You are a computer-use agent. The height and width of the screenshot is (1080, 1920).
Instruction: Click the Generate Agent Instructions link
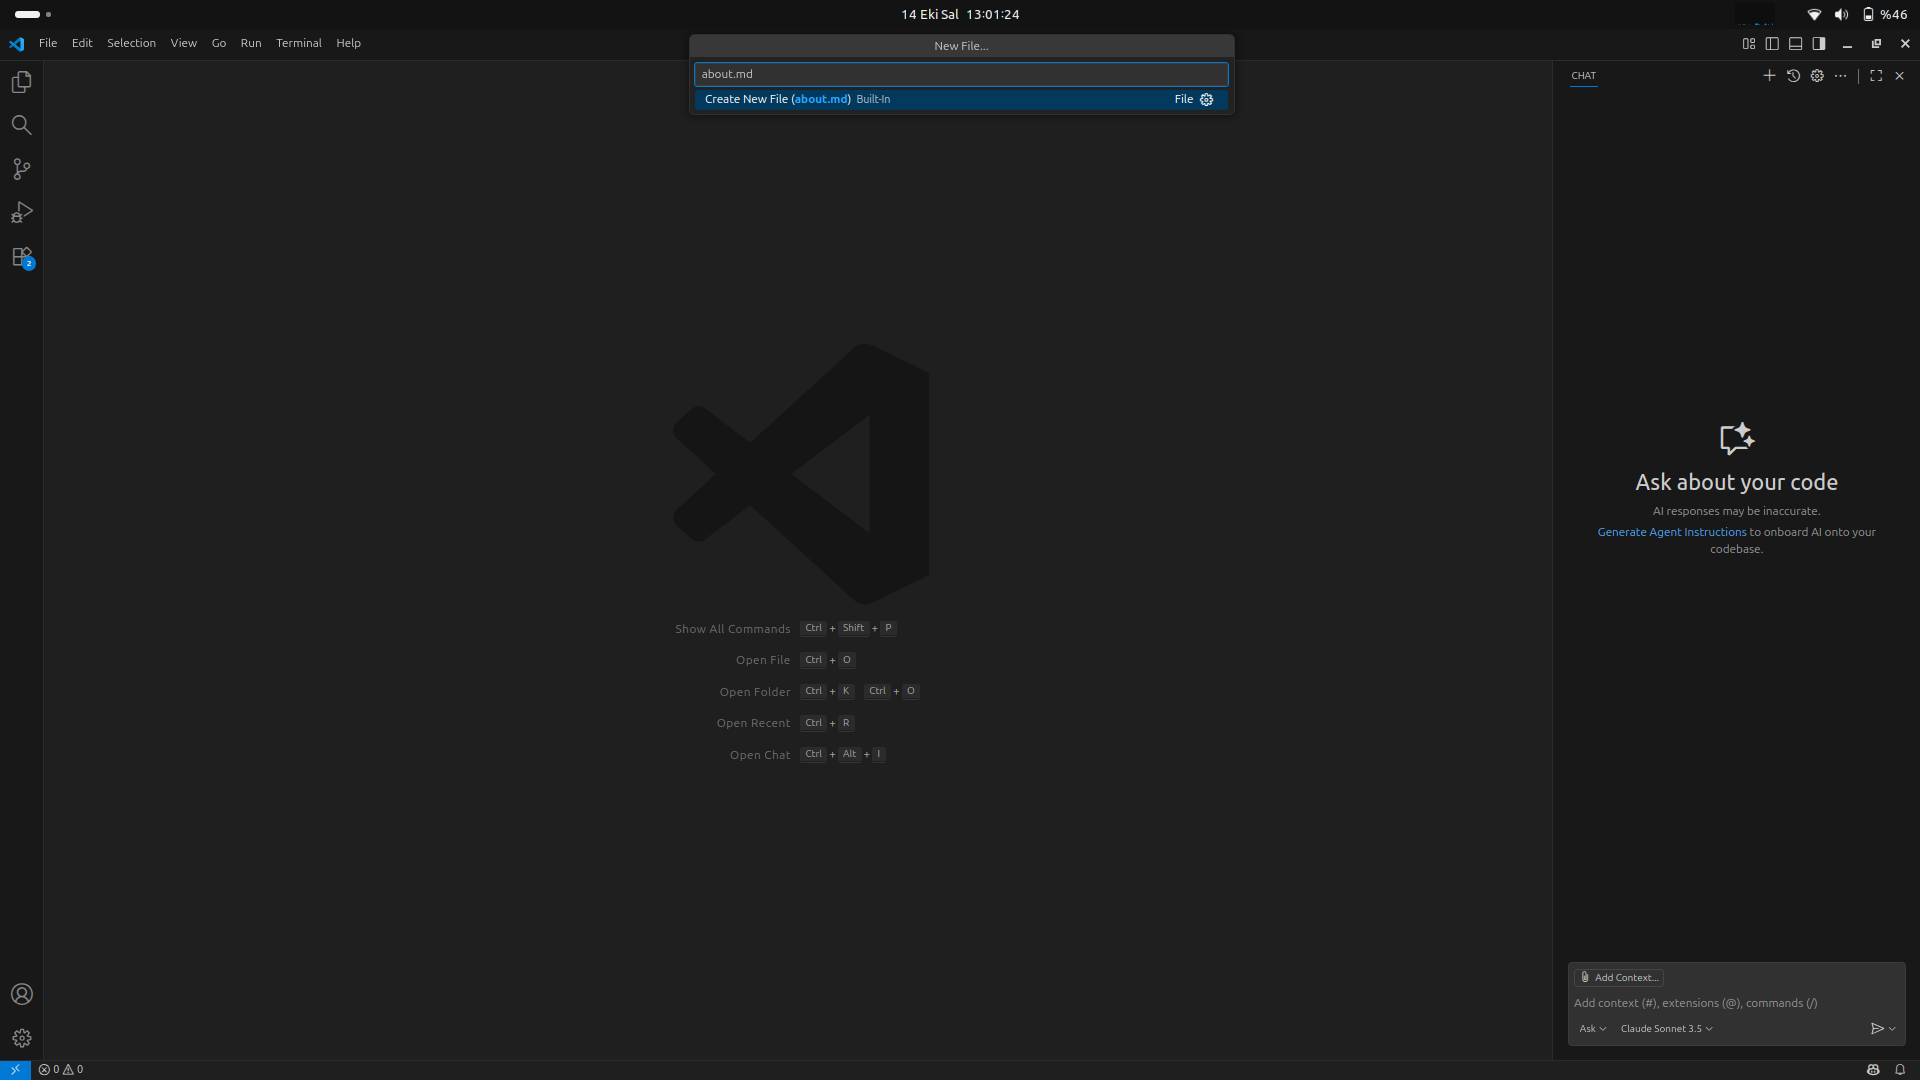point(1671,532)
